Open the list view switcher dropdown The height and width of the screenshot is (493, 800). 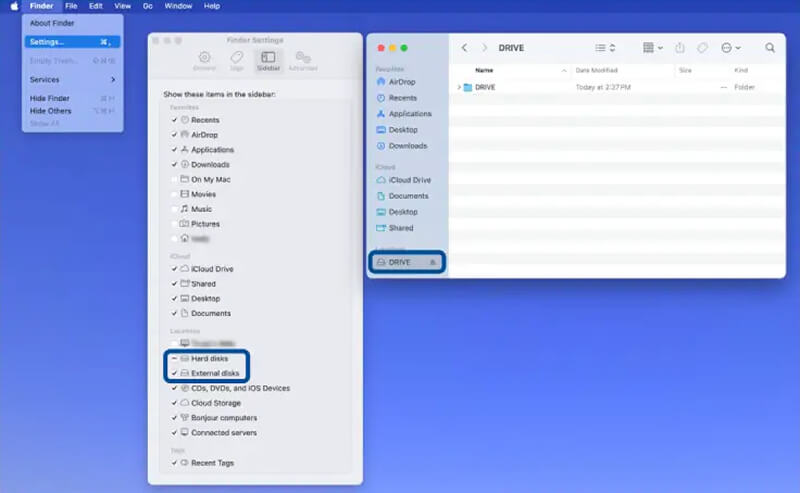pyautogui.click(x=605, y=47)
